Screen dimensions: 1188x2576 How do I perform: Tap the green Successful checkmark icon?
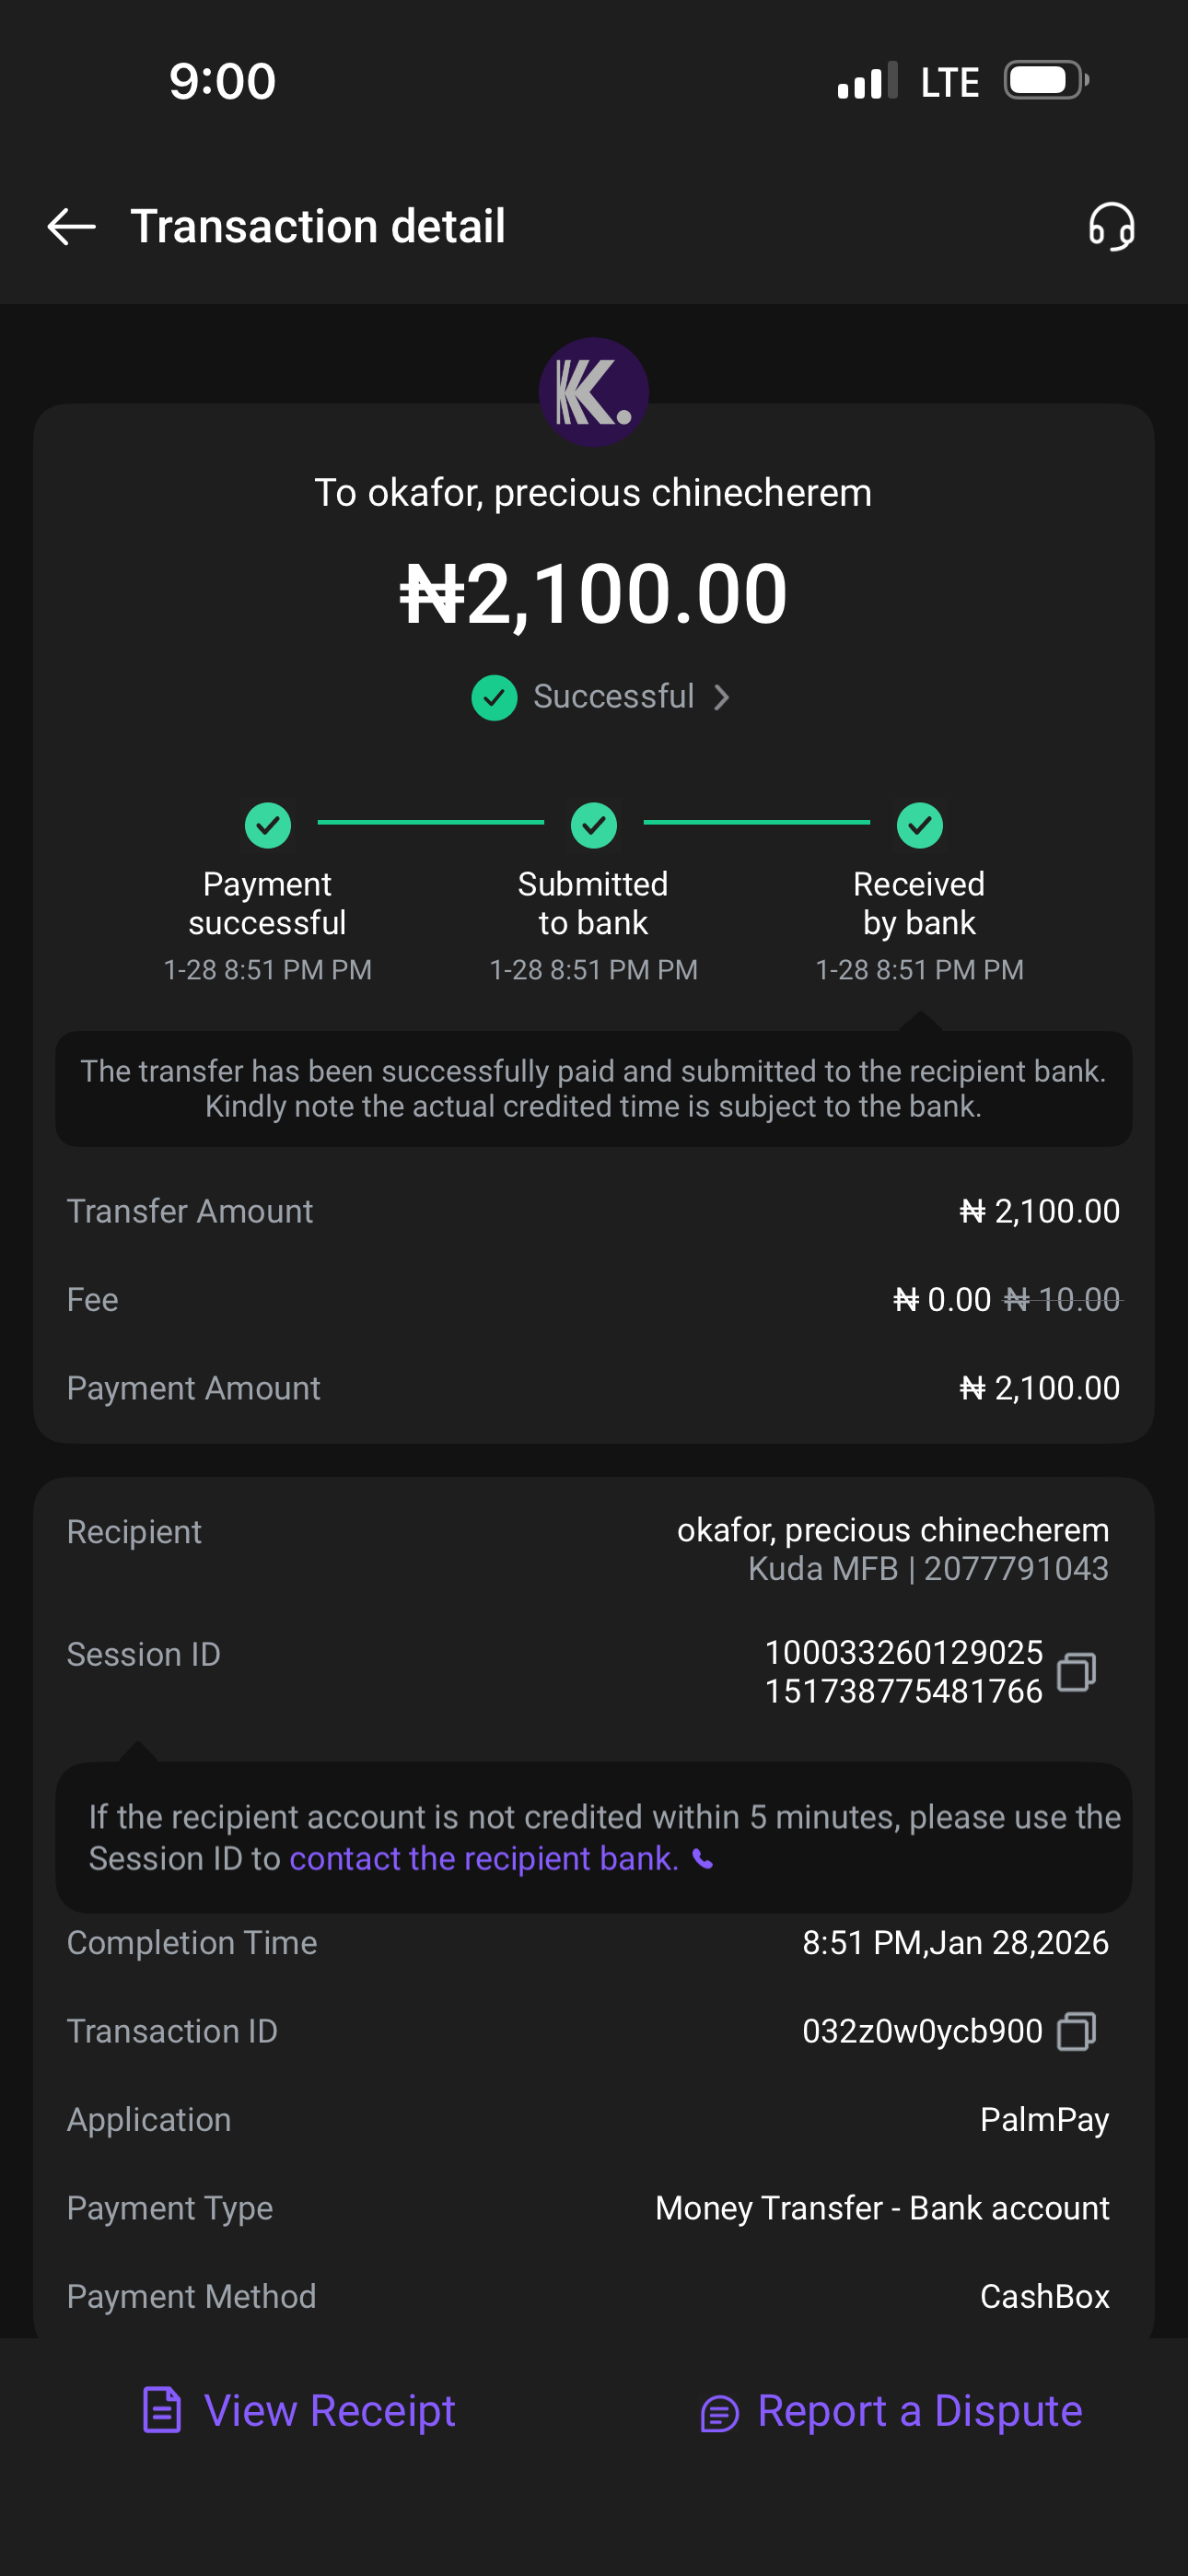[494, 697]
